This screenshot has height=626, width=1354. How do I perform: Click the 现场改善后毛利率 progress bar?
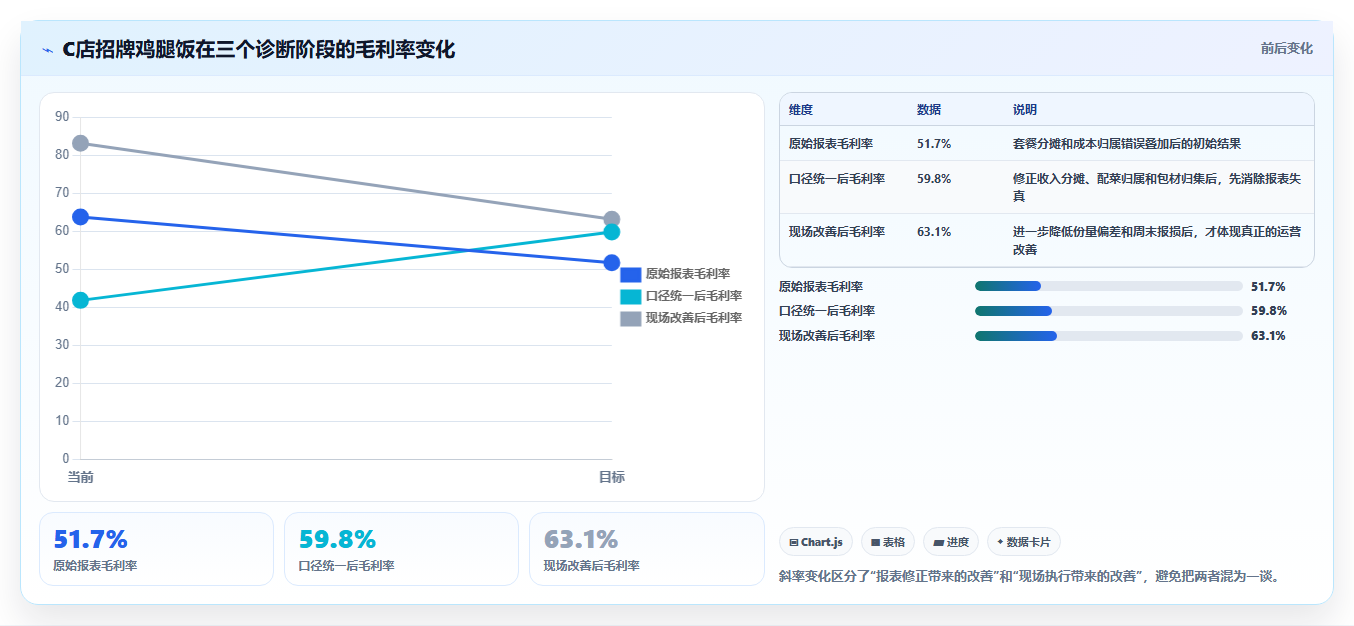[1109, 336]
